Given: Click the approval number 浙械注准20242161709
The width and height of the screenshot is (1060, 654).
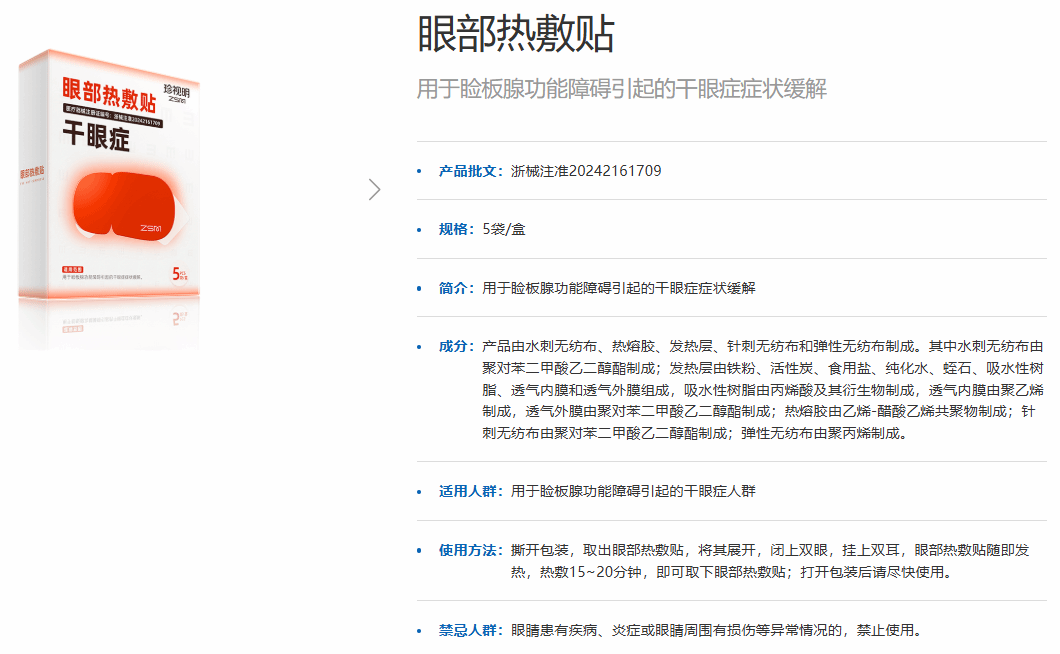Looking at the screenshot, I should click(x=585, y=171).
